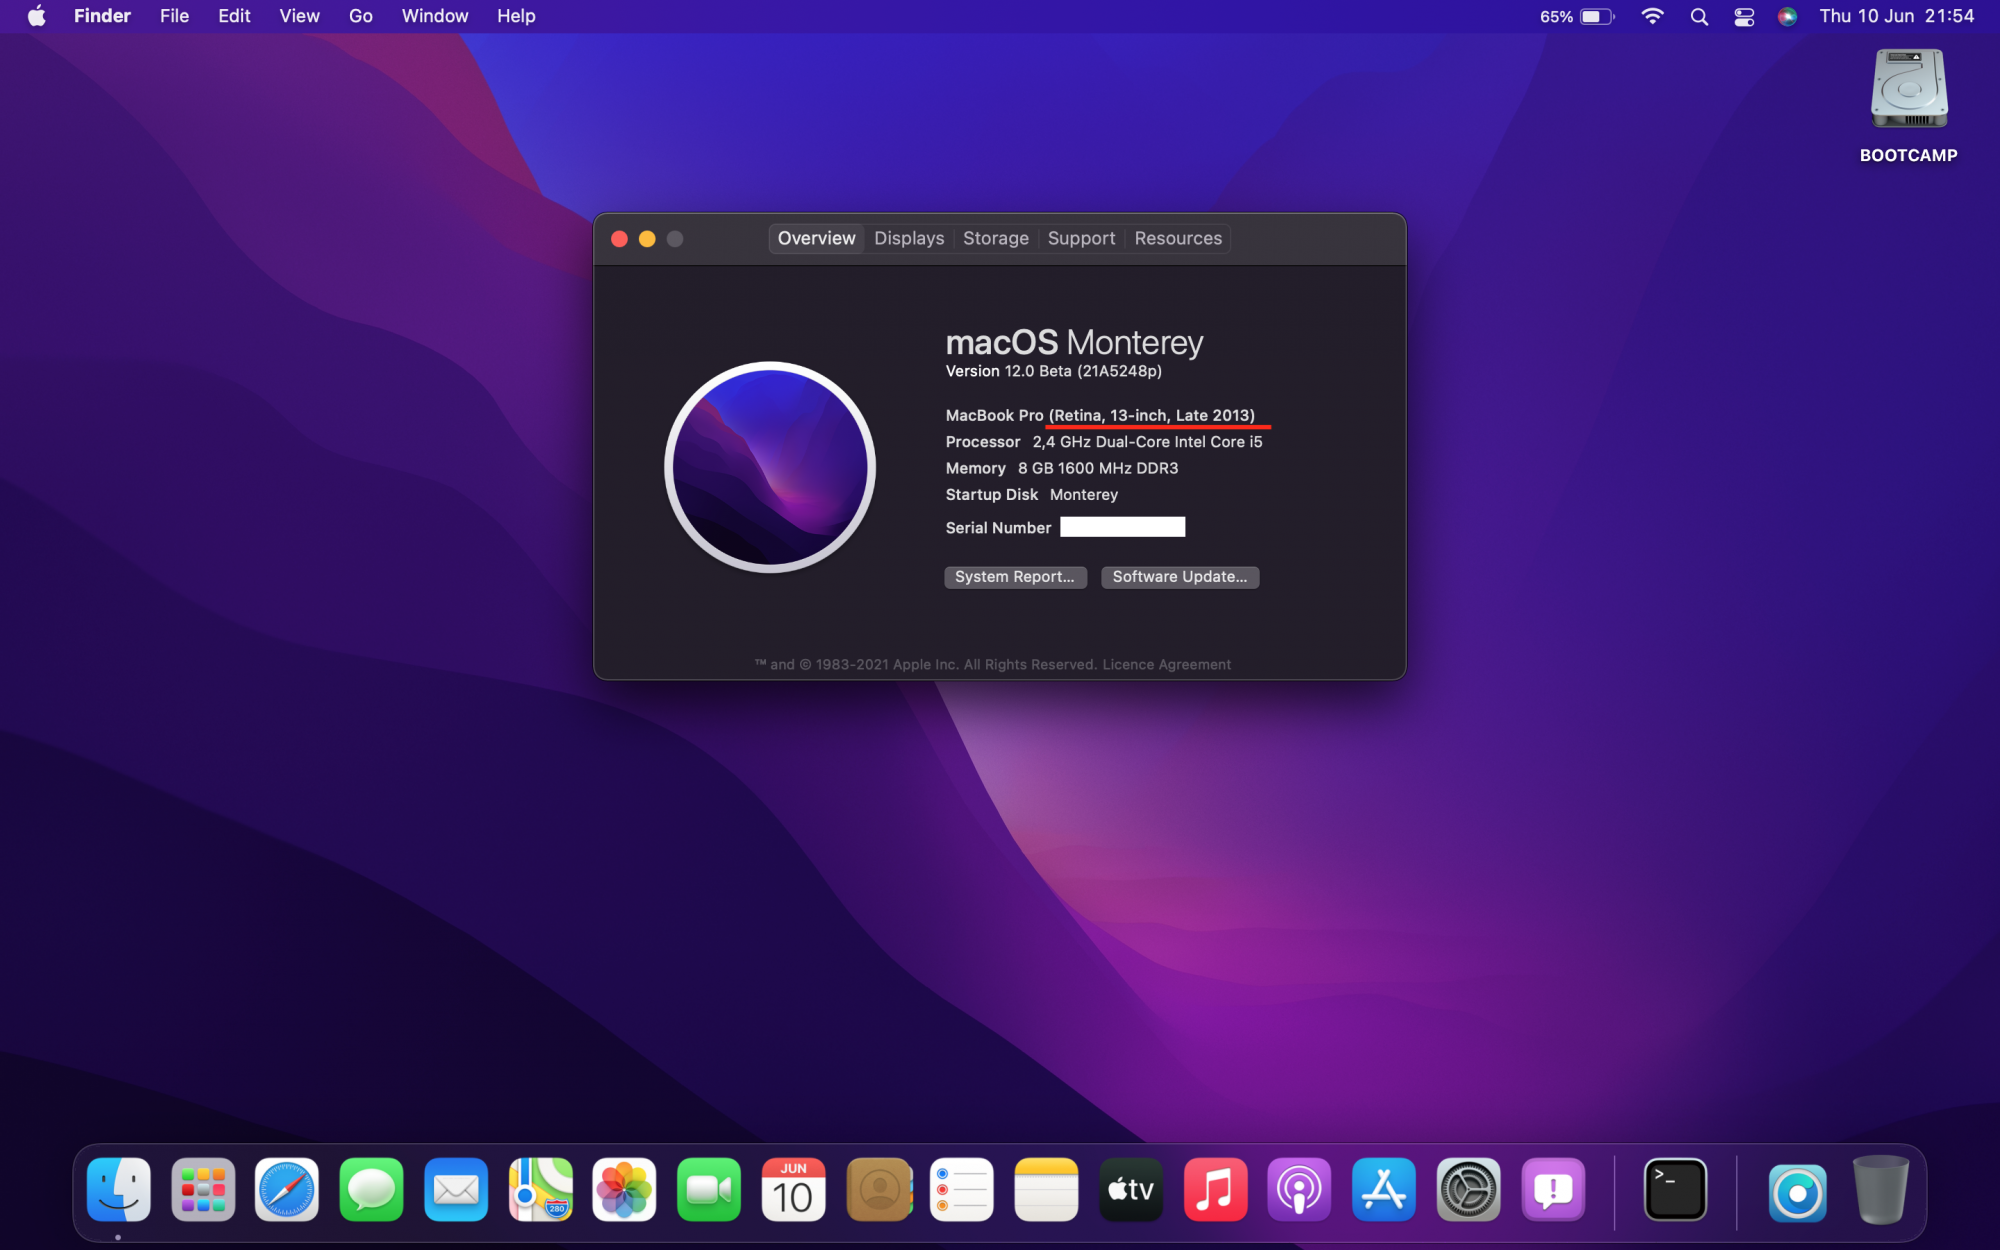Image resolution: width=2000 pixels, height=1250 pixels.
Task: Click the System Report button
Action: (x=1014, y=577)
